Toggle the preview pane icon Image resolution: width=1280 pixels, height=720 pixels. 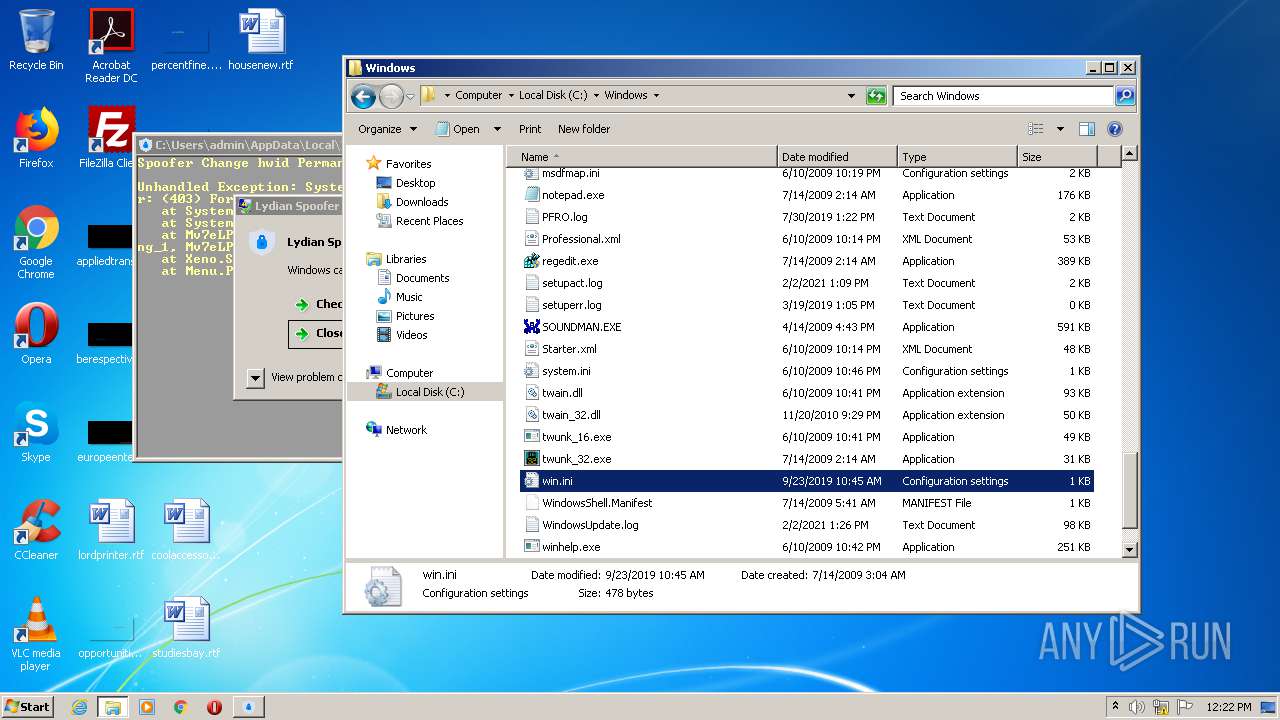tap(1087, 129)
